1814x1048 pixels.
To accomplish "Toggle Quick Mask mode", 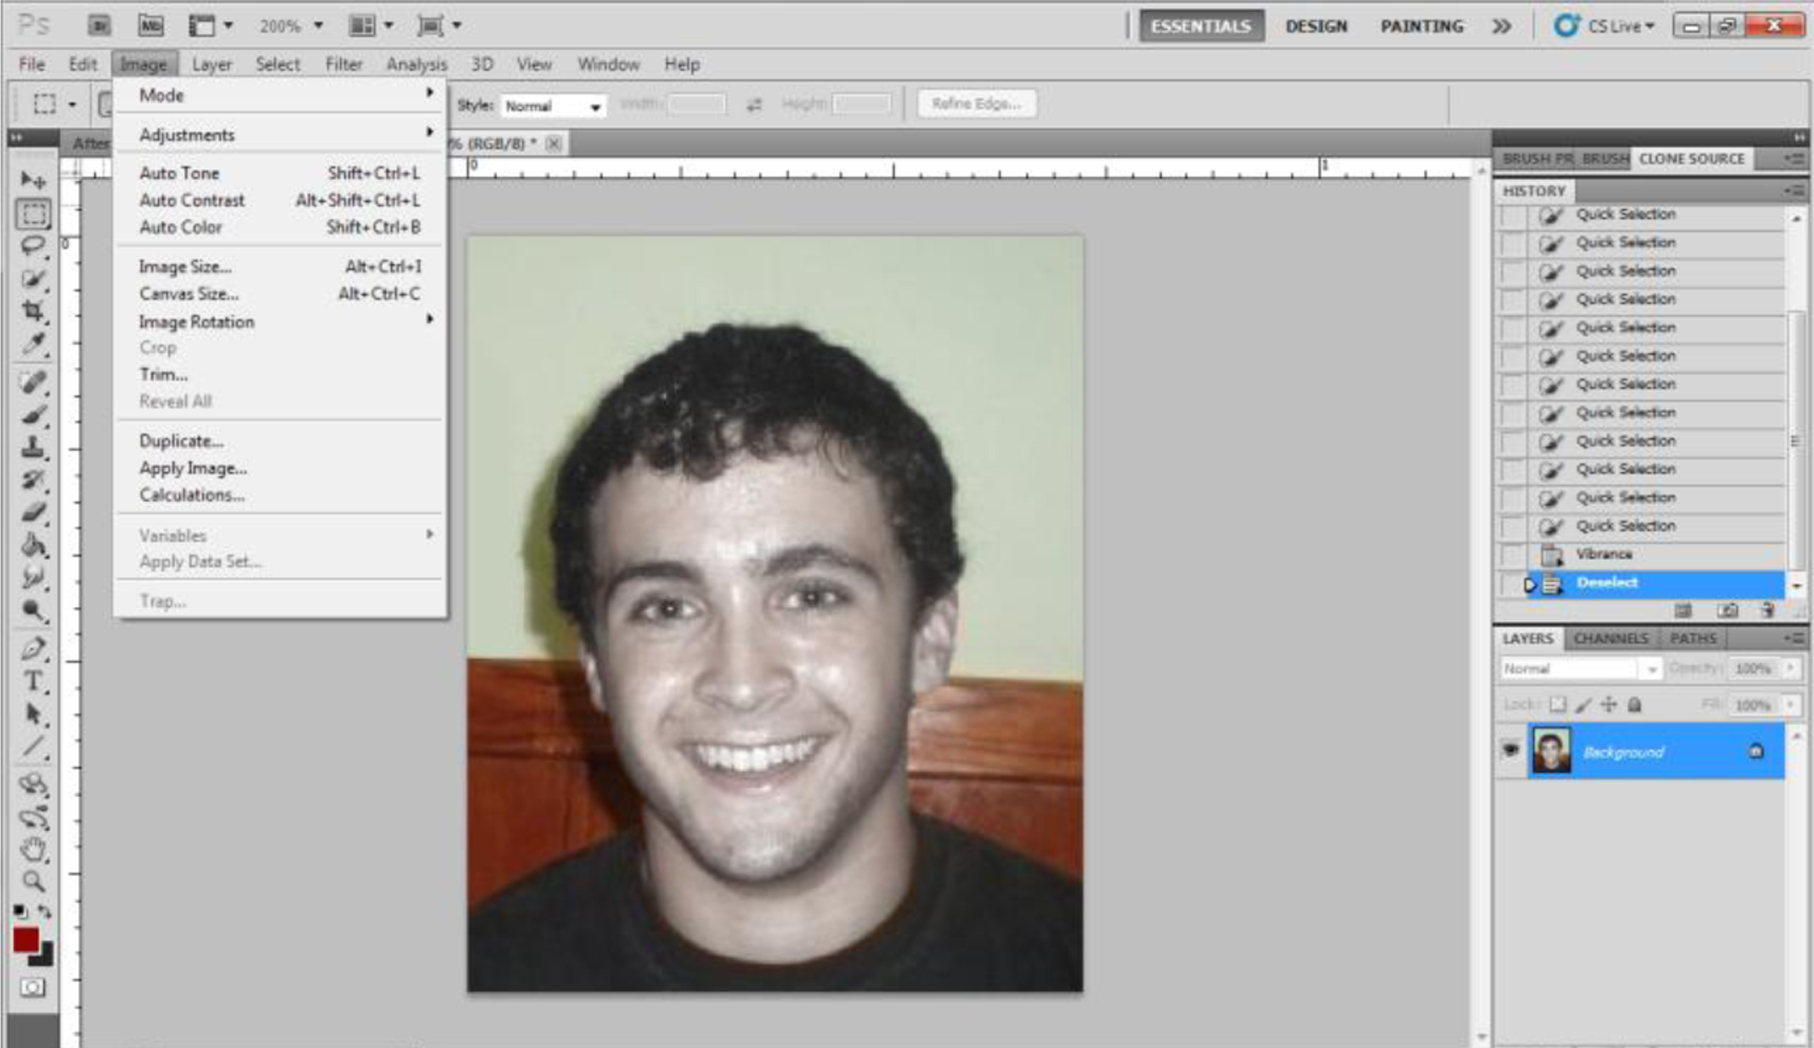I will point(33,988).
